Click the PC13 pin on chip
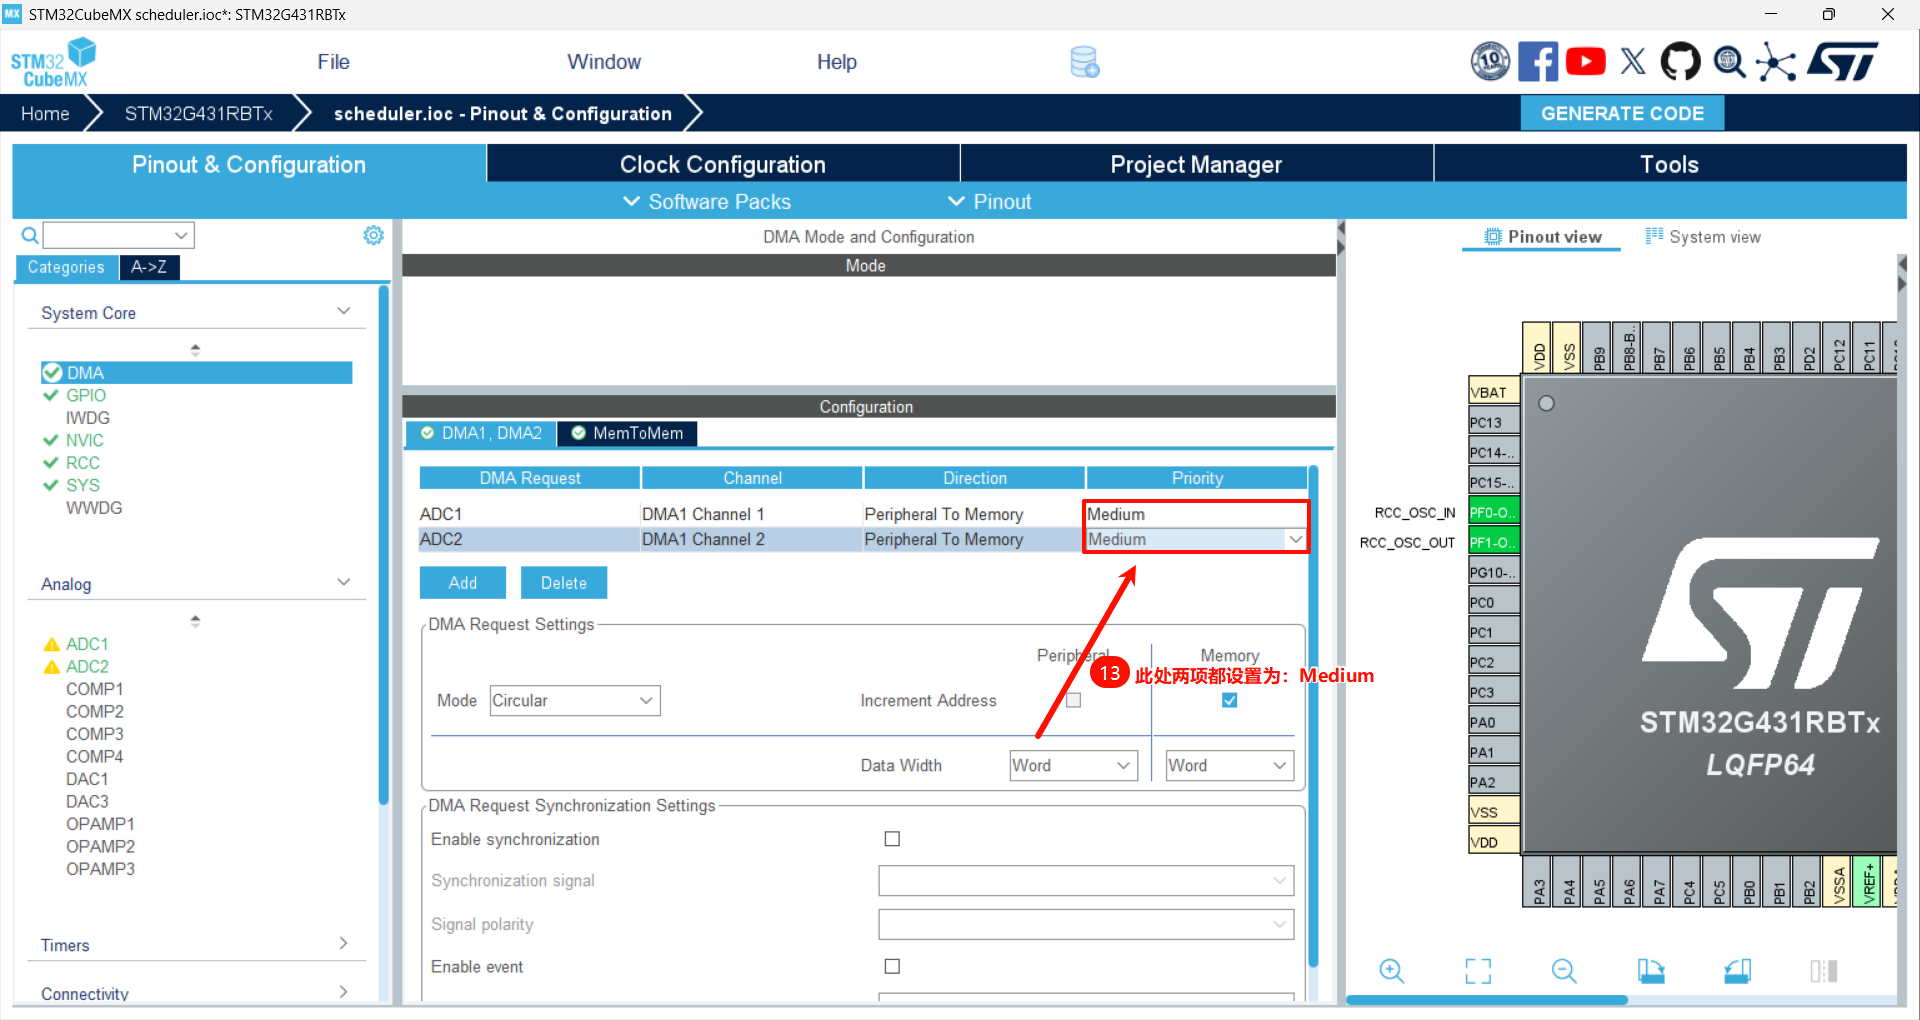 (x=1493, y=422)
